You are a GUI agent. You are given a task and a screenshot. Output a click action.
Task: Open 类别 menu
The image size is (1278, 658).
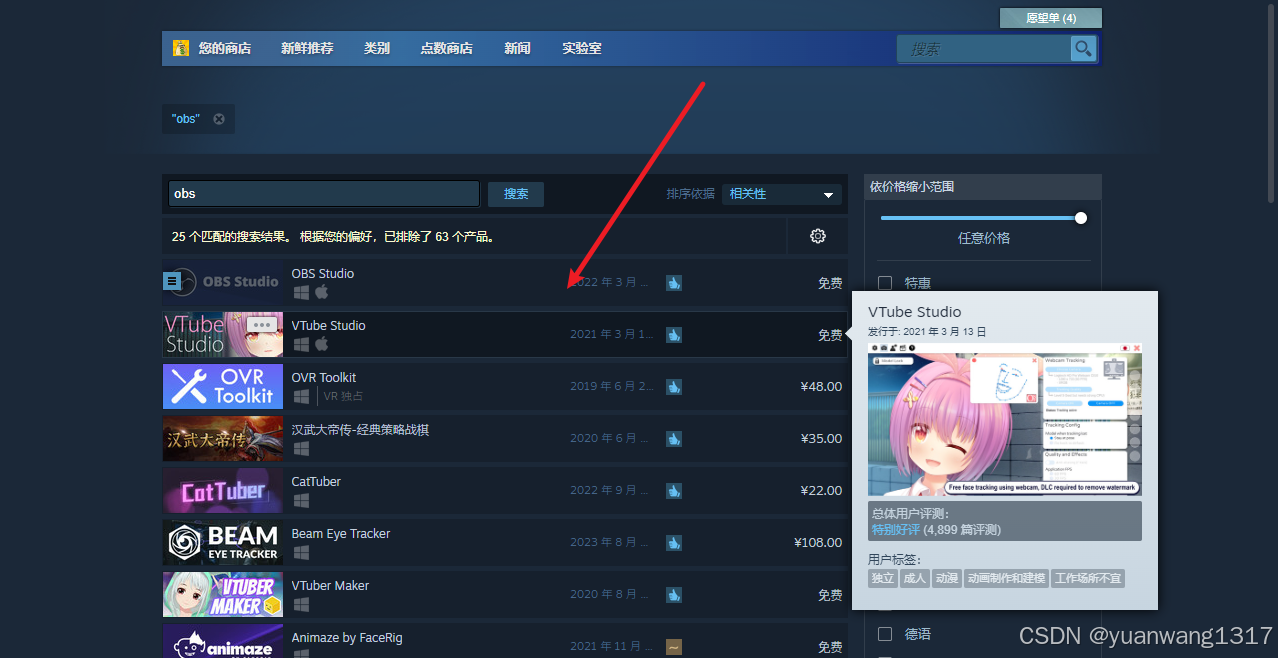(x=377, y=48)
